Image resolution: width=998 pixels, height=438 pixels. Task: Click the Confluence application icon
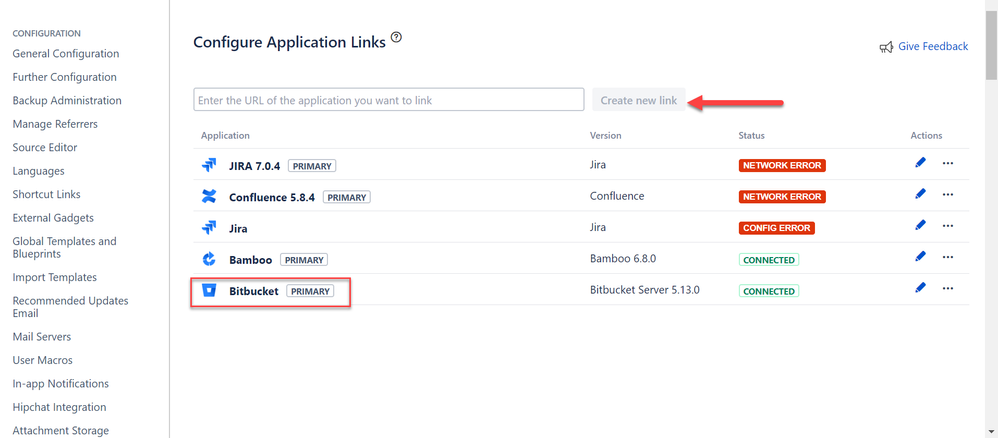[x=209, y=197]
